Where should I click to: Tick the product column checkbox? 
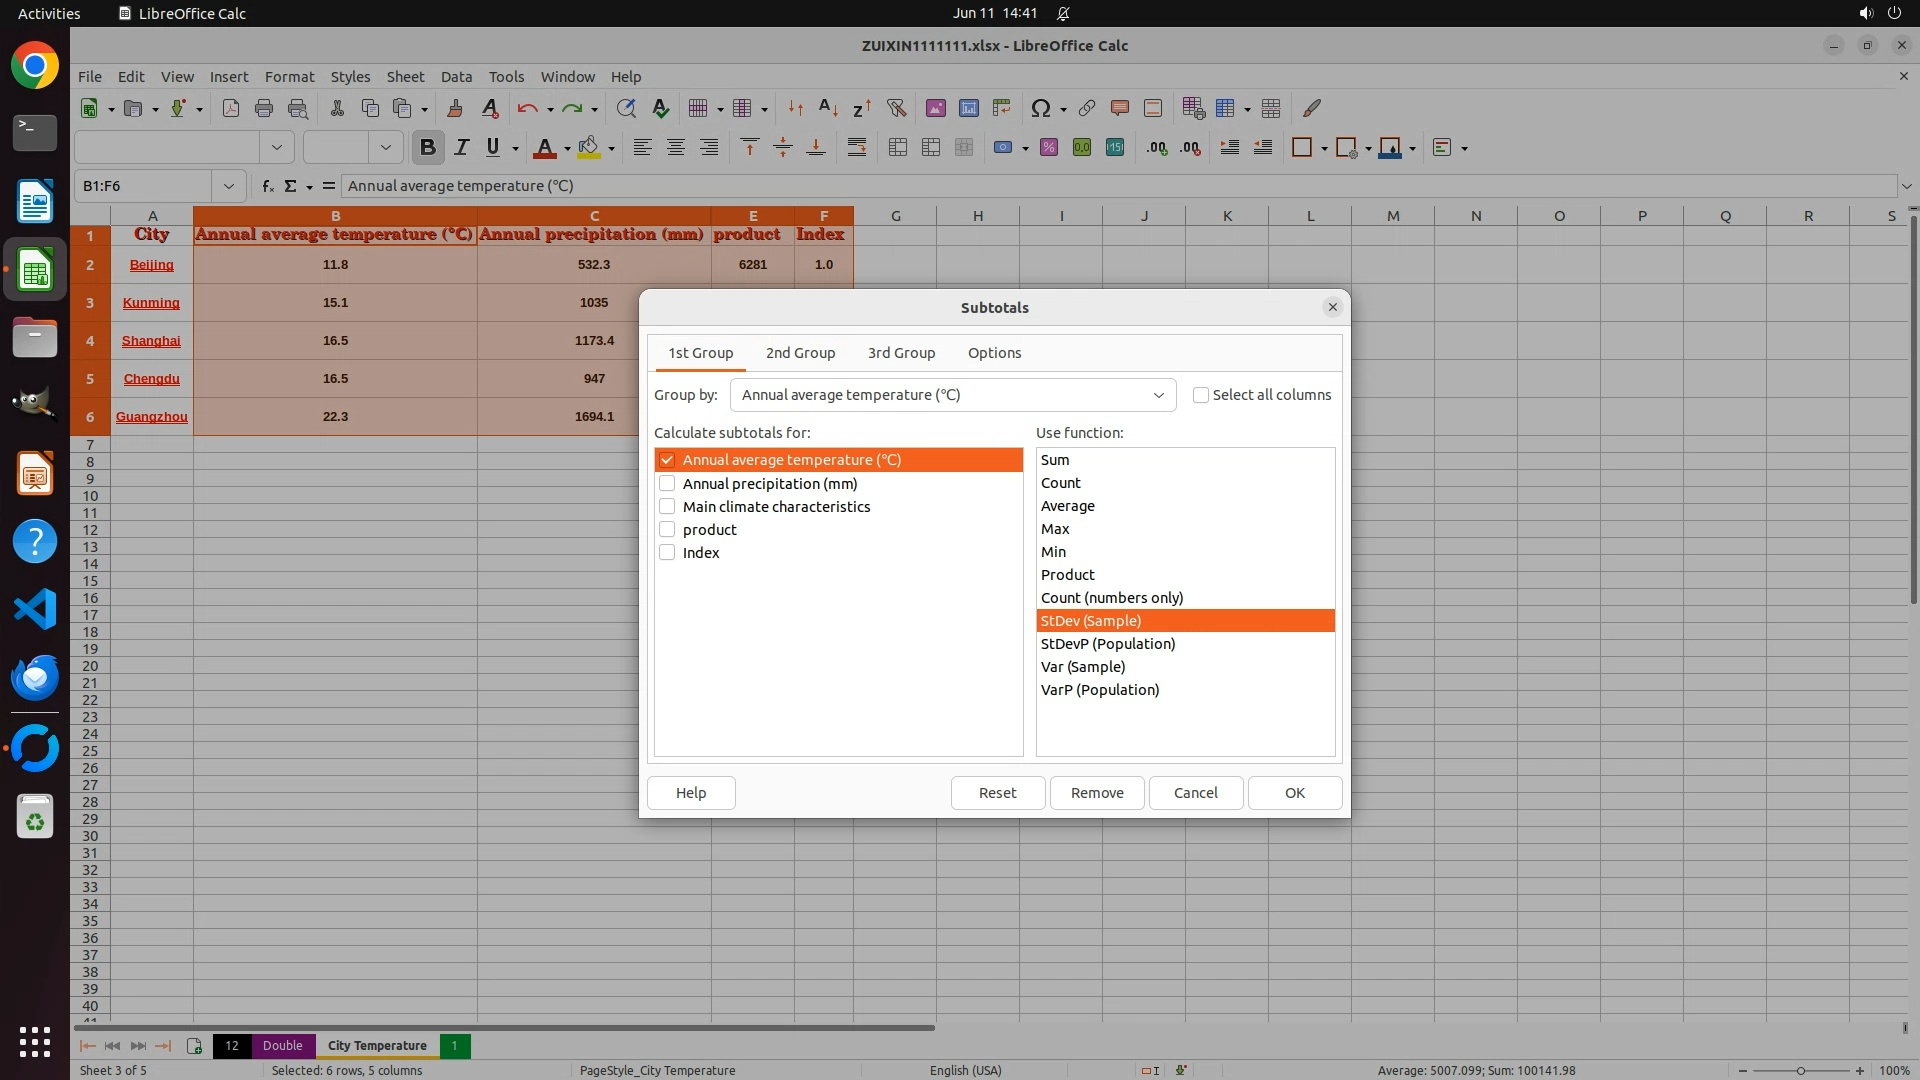pos(667,530)
